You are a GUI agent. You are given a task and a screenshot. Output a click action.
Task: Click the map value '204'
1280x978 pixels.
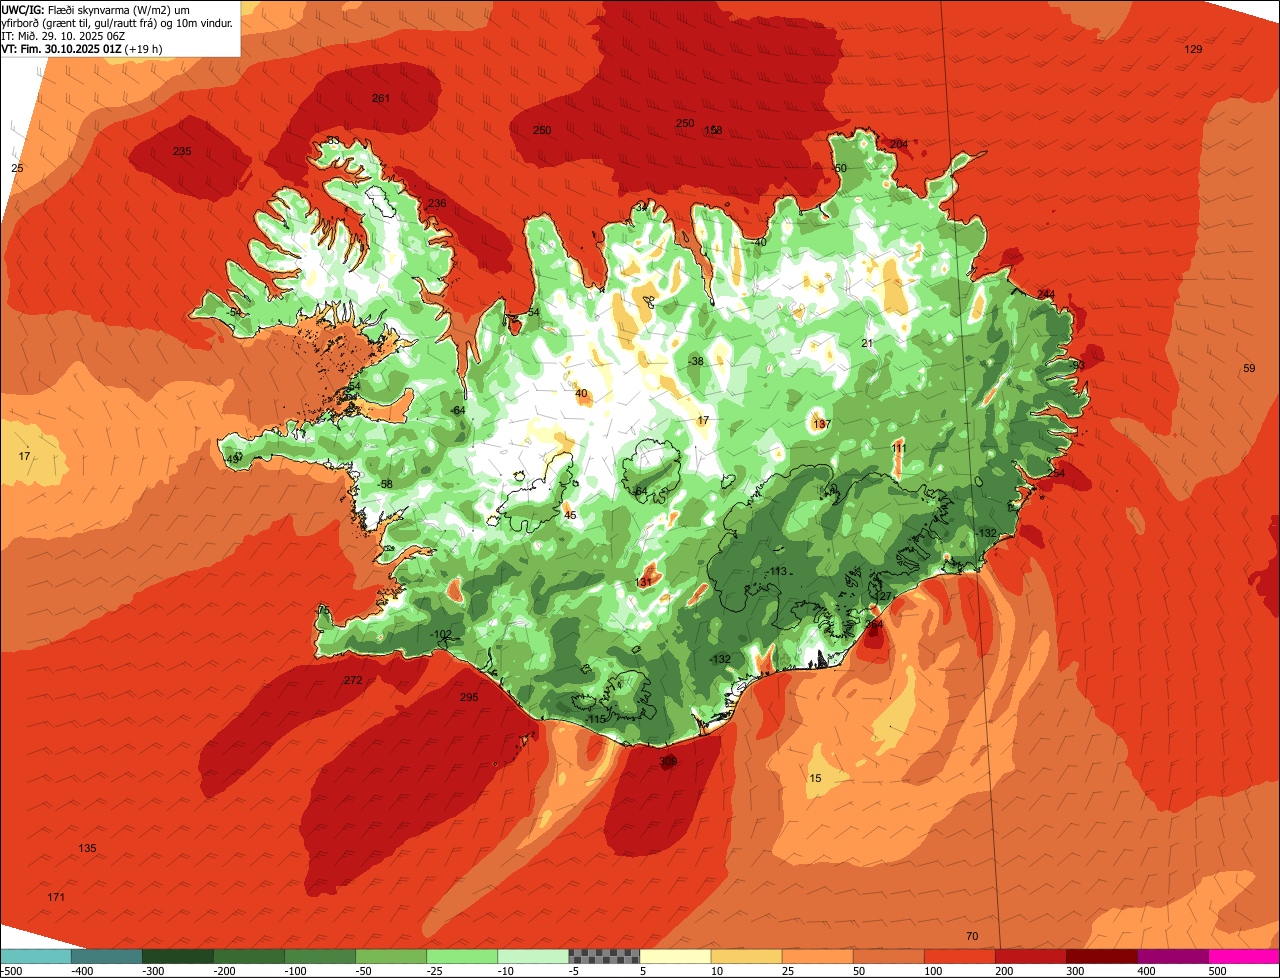(x=899, y=144)
